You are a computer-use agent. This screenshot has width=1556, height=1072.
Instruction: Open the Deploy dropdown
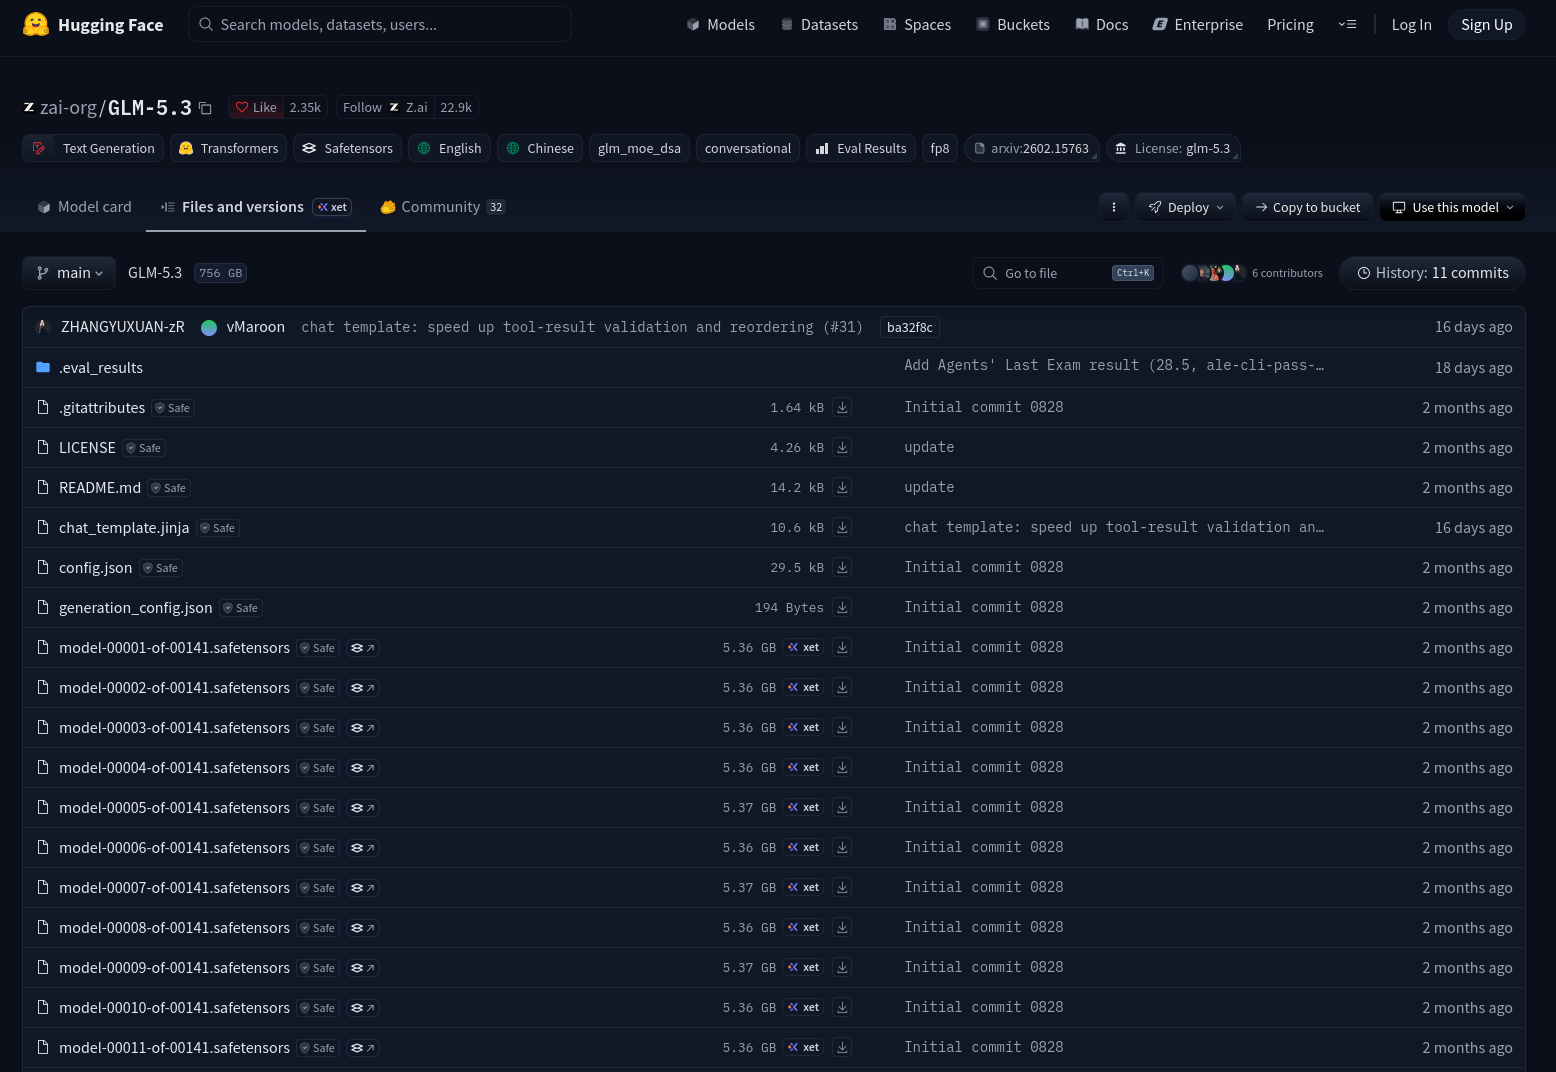pos(1185,207)
